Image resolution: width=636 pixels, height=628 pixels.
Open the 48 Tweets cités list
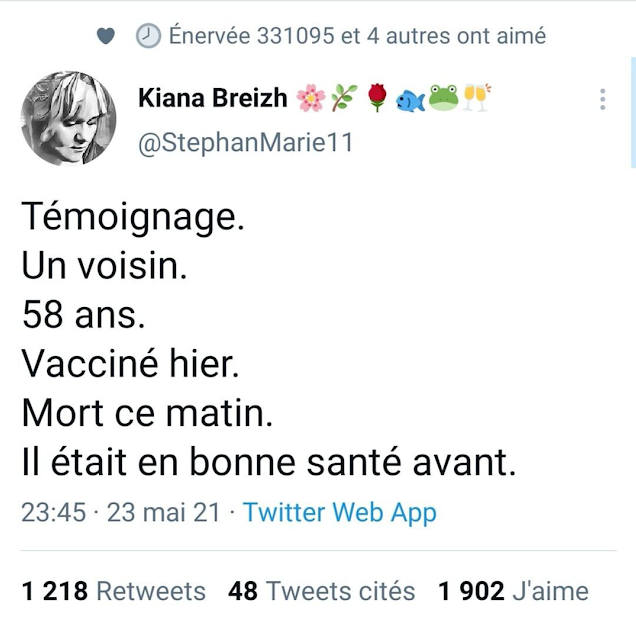321,591
